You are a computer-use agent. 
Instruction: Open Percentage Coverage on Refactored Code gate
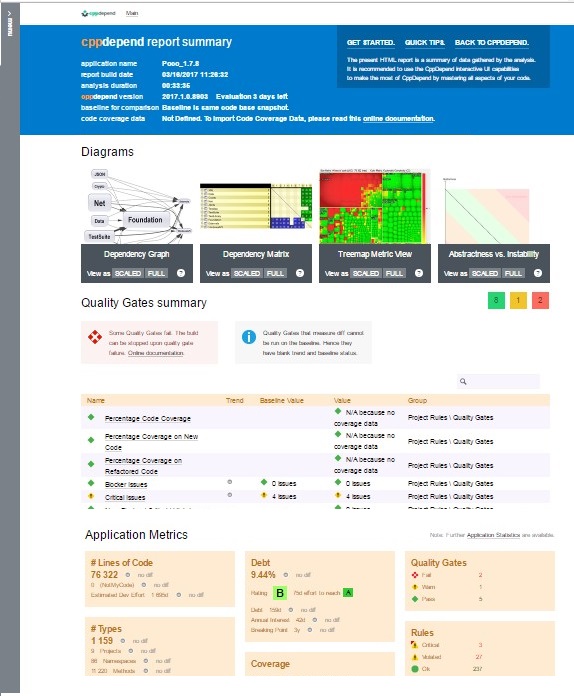click(143, 466)
